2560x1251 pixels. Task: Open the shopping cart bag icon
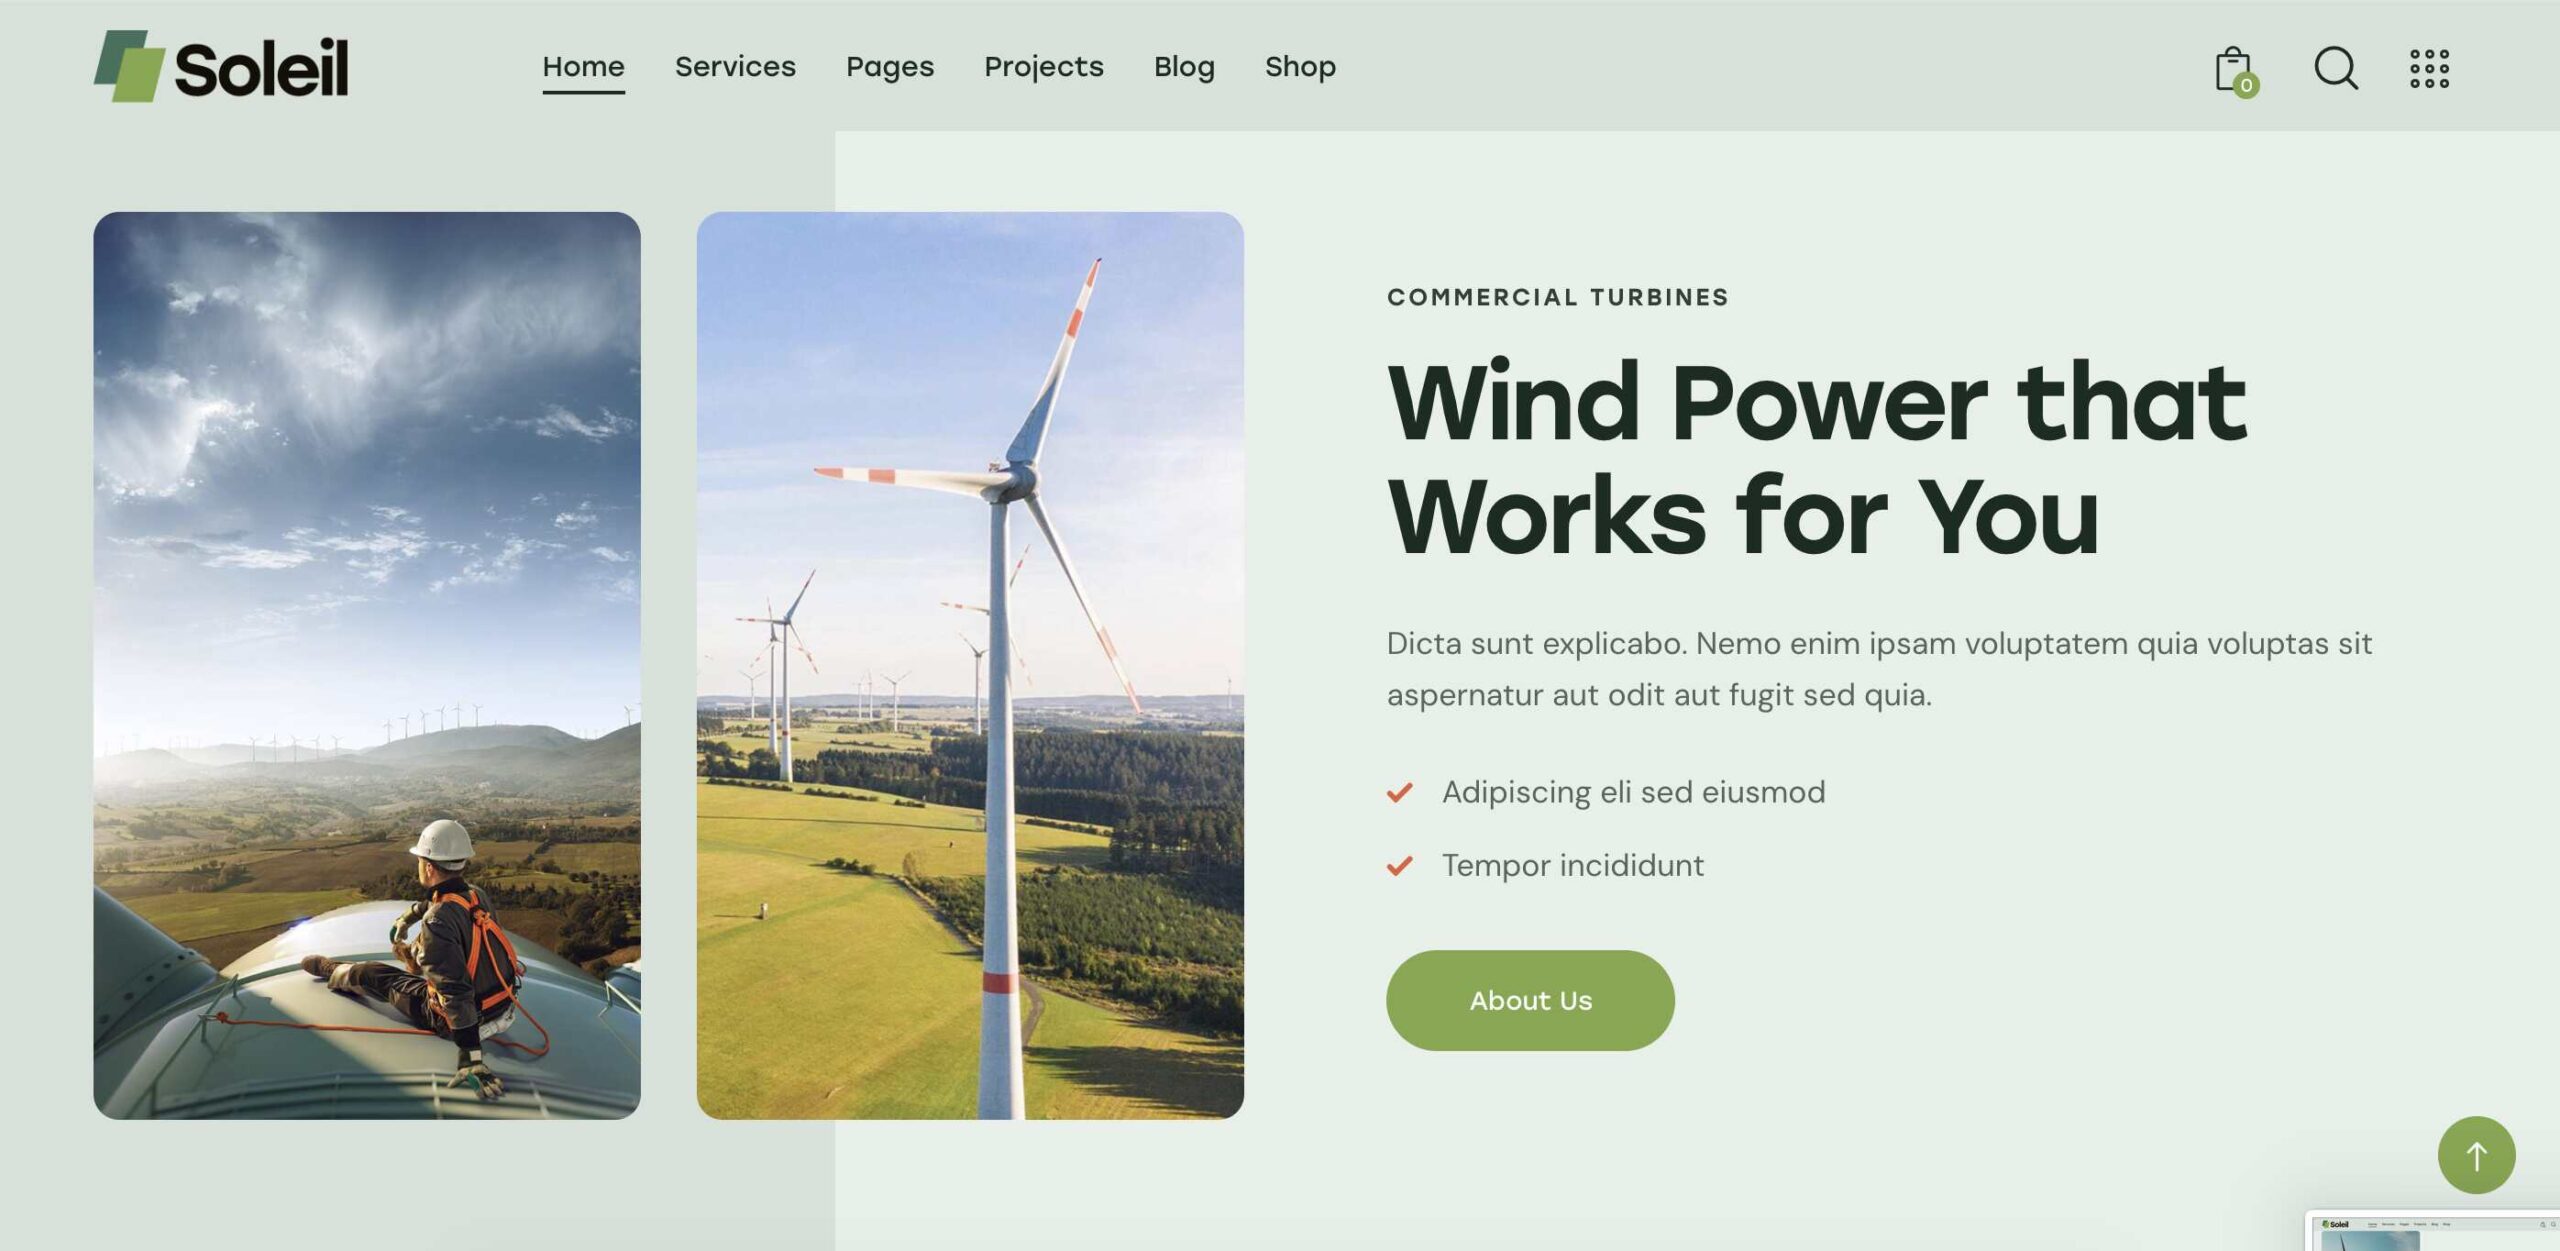(x=2234, y=69)
